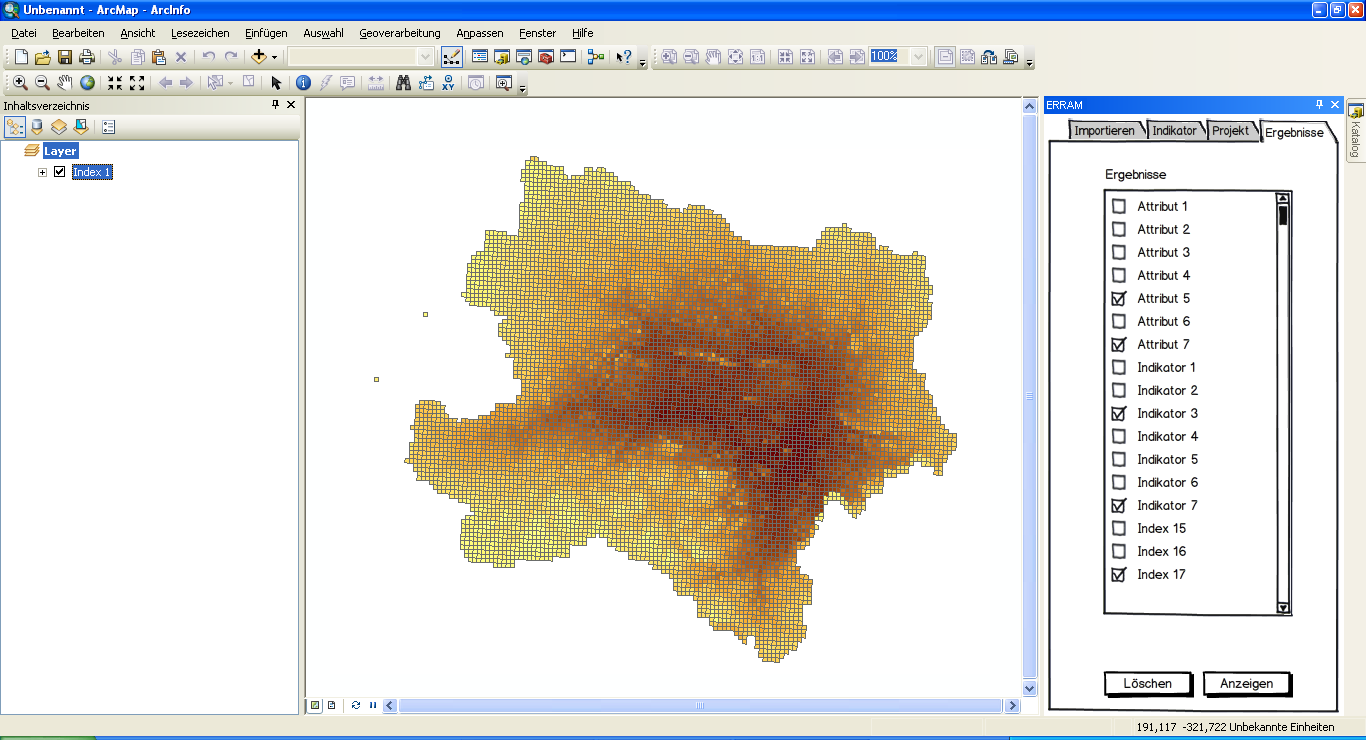List layers by drawing order
The width and height of the screenshot is (1366, 740).
[15, 127]
